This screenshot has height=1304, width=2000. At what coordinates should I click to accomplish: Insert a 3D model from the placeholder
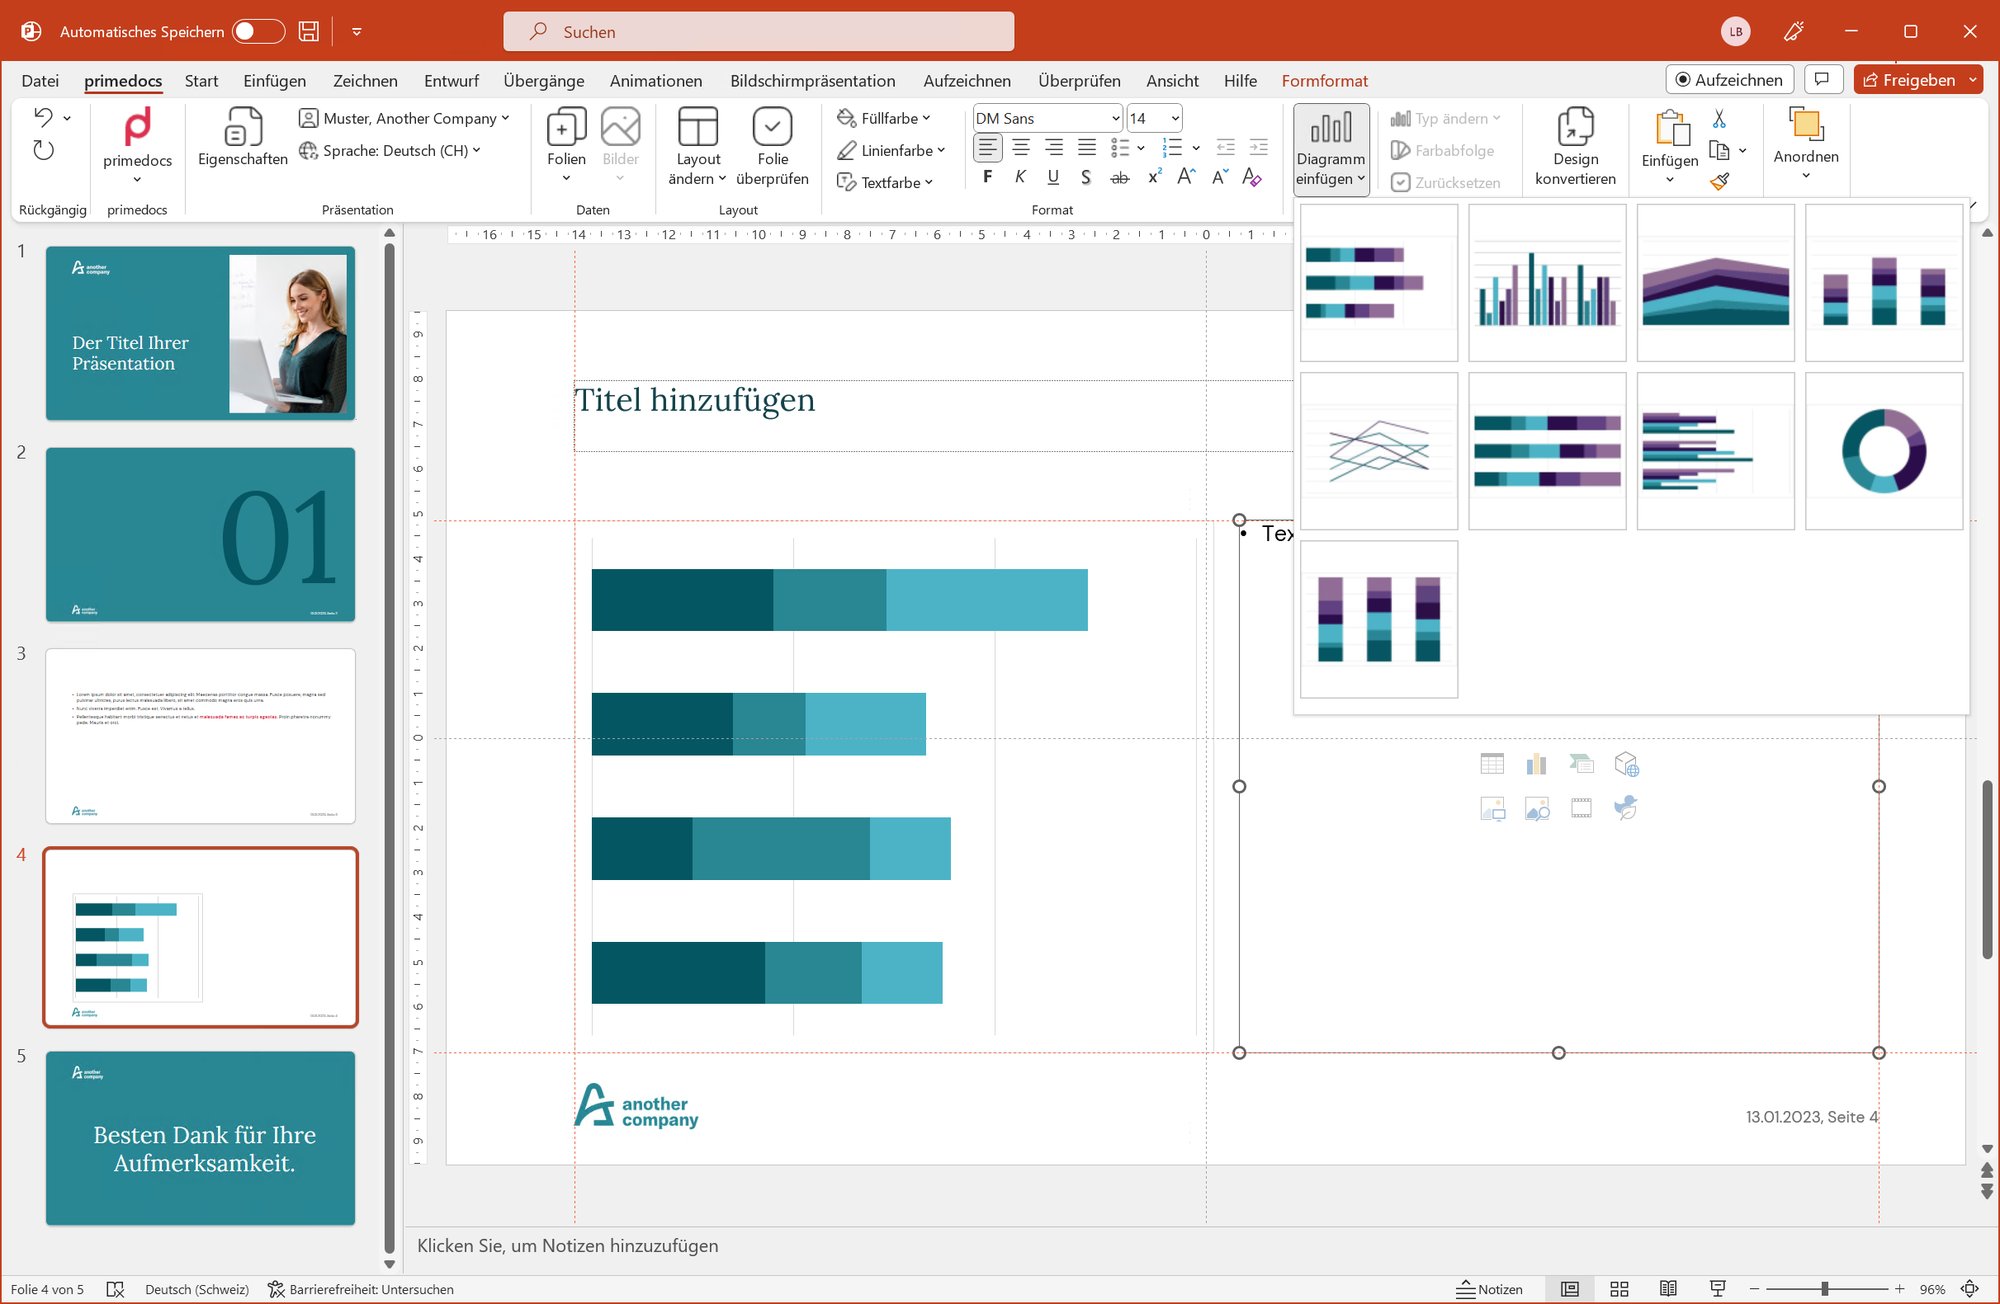pyautogui.click(x=1626, y=763)
